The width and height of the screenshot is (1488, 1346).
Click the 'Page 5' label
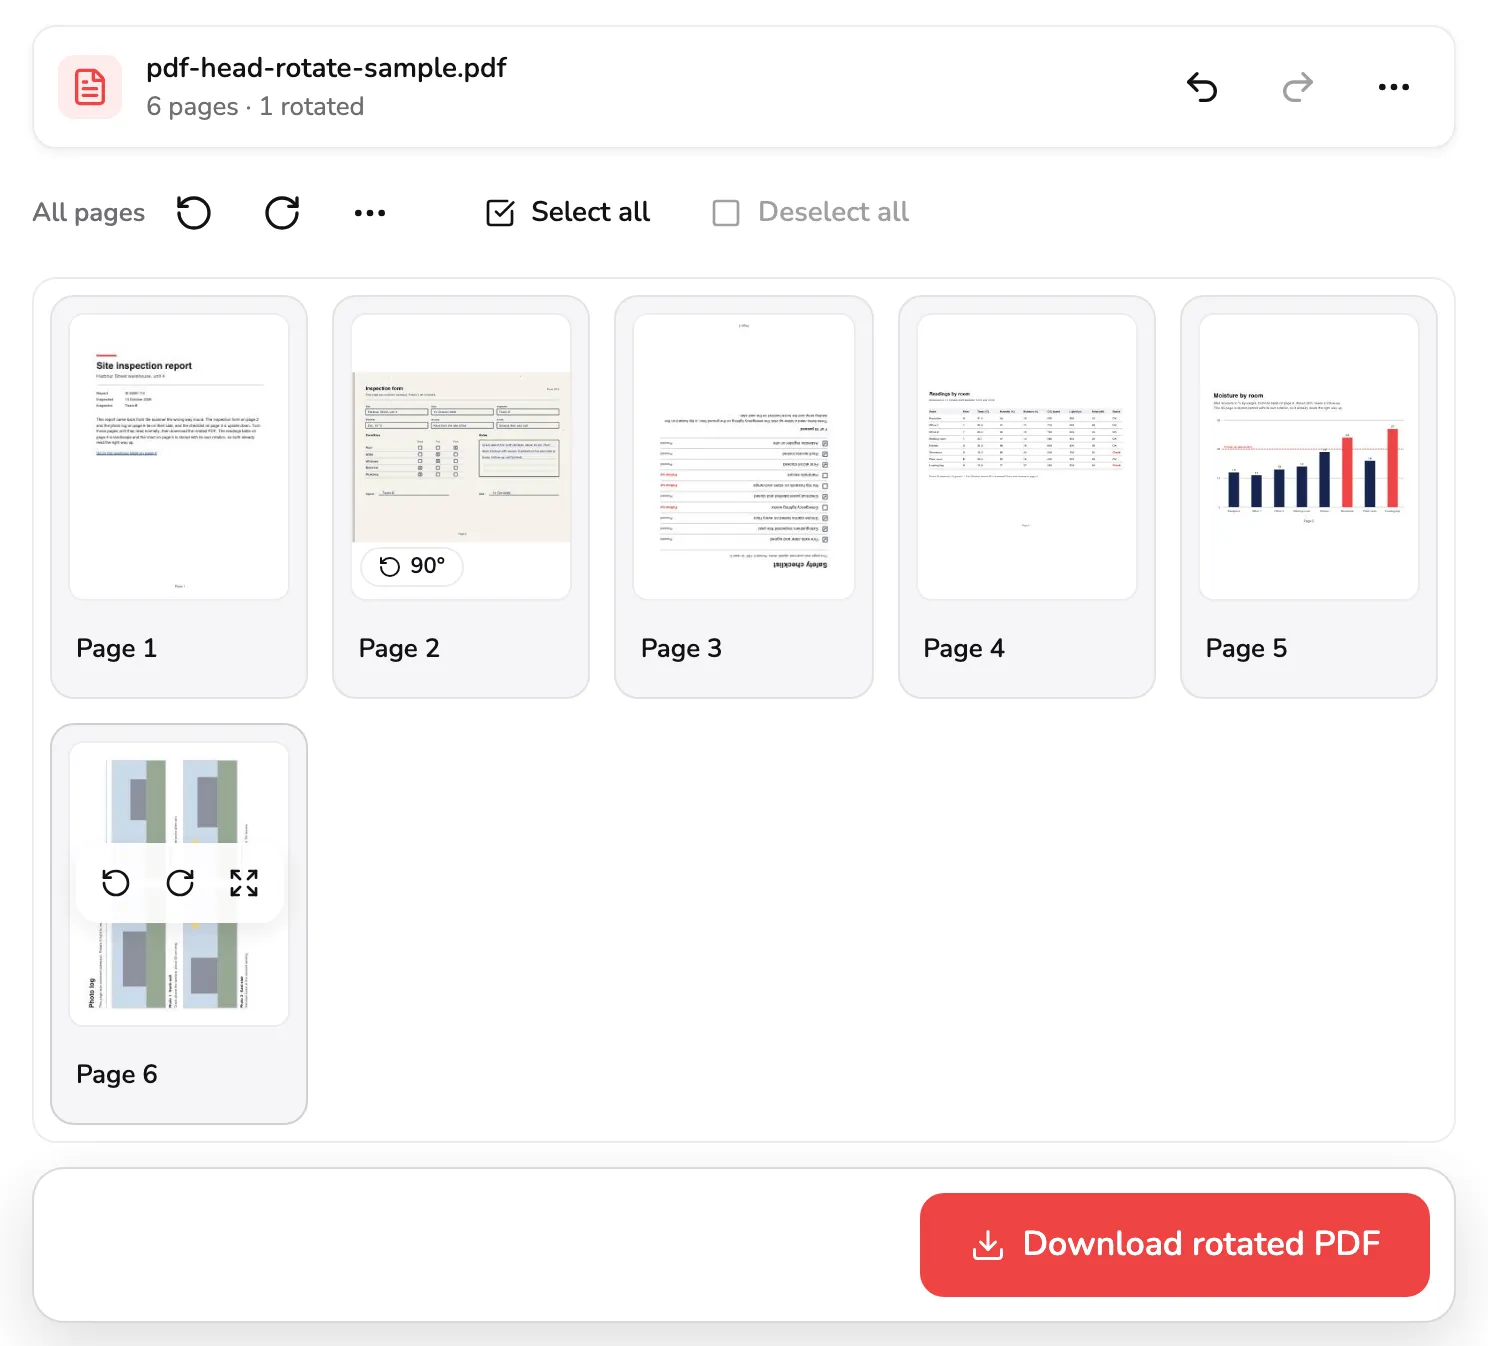[x=1246, y=649]
